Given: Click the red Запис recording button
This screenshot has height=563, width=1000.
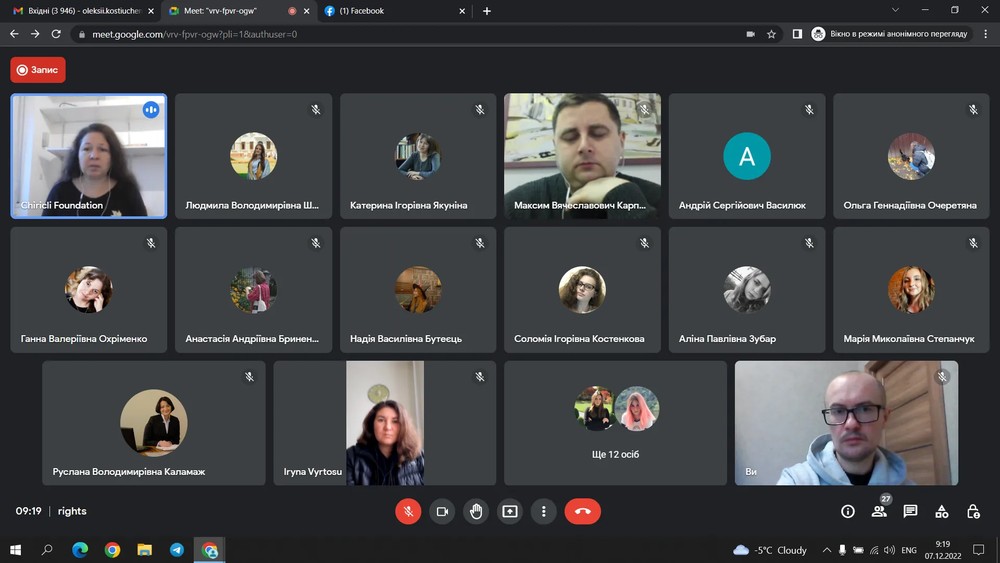Looking at the screenshot, I should [x=38, y=70].
